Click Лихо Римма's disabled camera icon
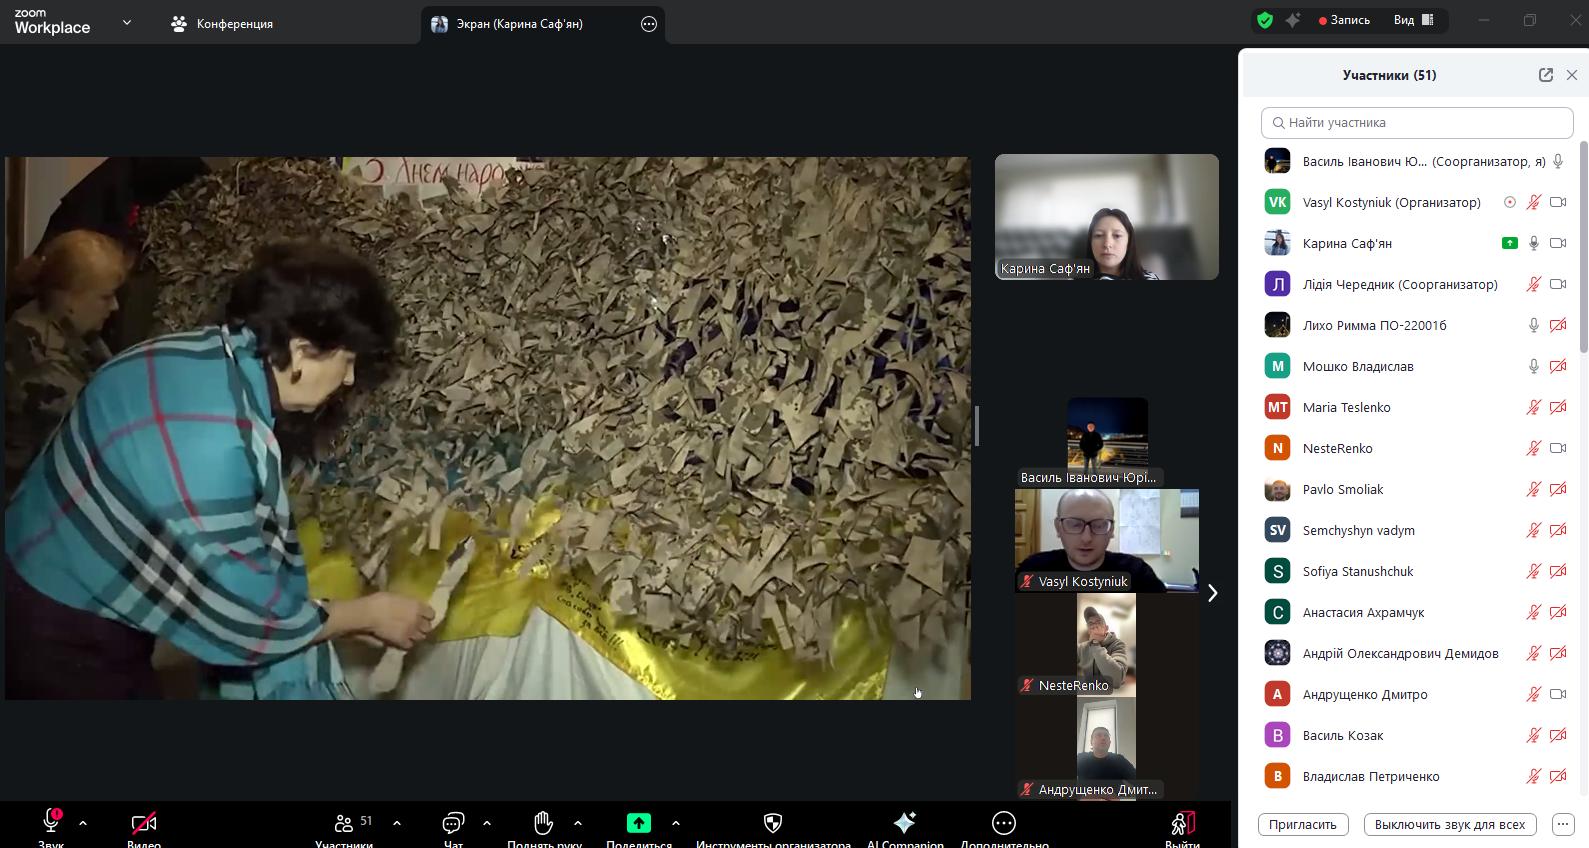Viewport: 1589px width, 848px height. click(1558, 325)
